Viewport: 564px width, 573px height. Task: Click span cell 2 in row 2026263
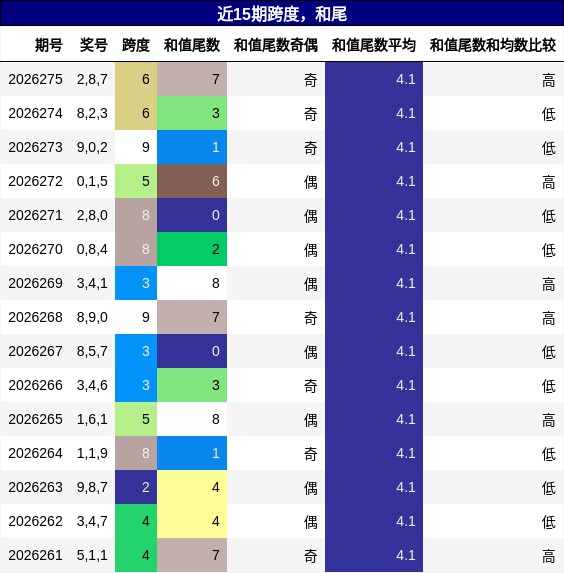(x=136, y=487)
